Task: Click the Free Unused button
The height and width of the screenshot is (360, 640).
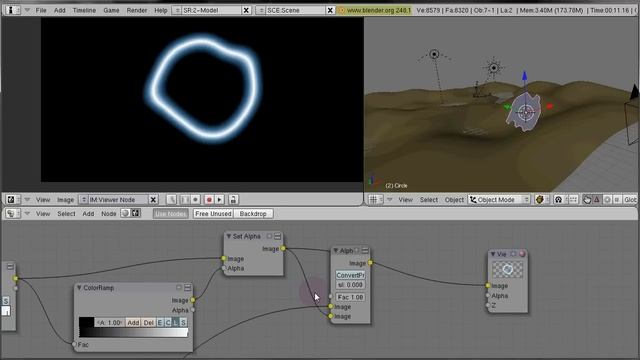Action: pos(213,213)
